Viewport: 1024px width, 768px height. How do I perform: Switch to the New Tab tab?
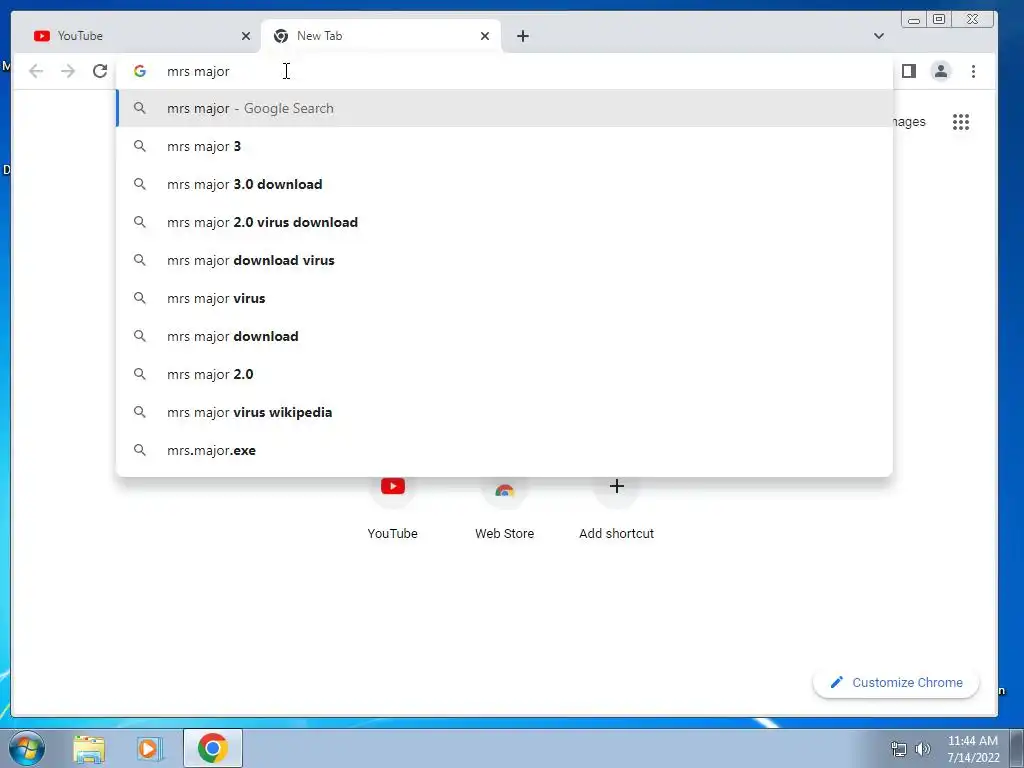click(x=381, y=36)
